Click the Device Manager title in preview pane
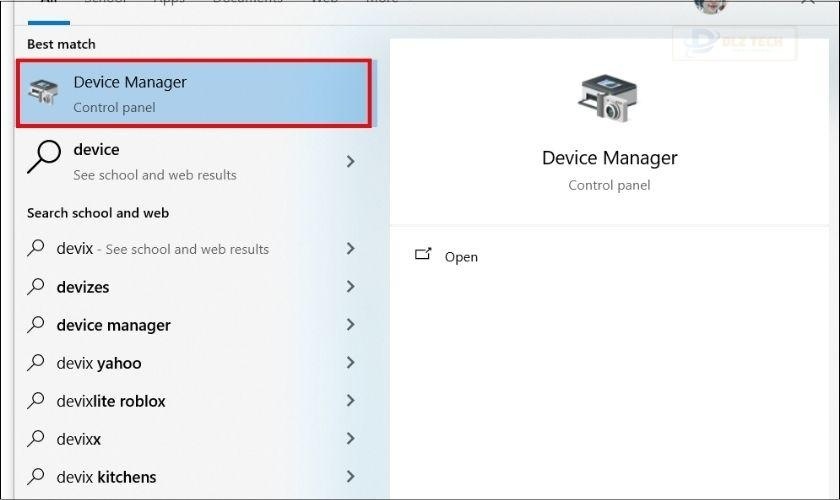This screenshot has width=840, height=500. click(609, 158)
